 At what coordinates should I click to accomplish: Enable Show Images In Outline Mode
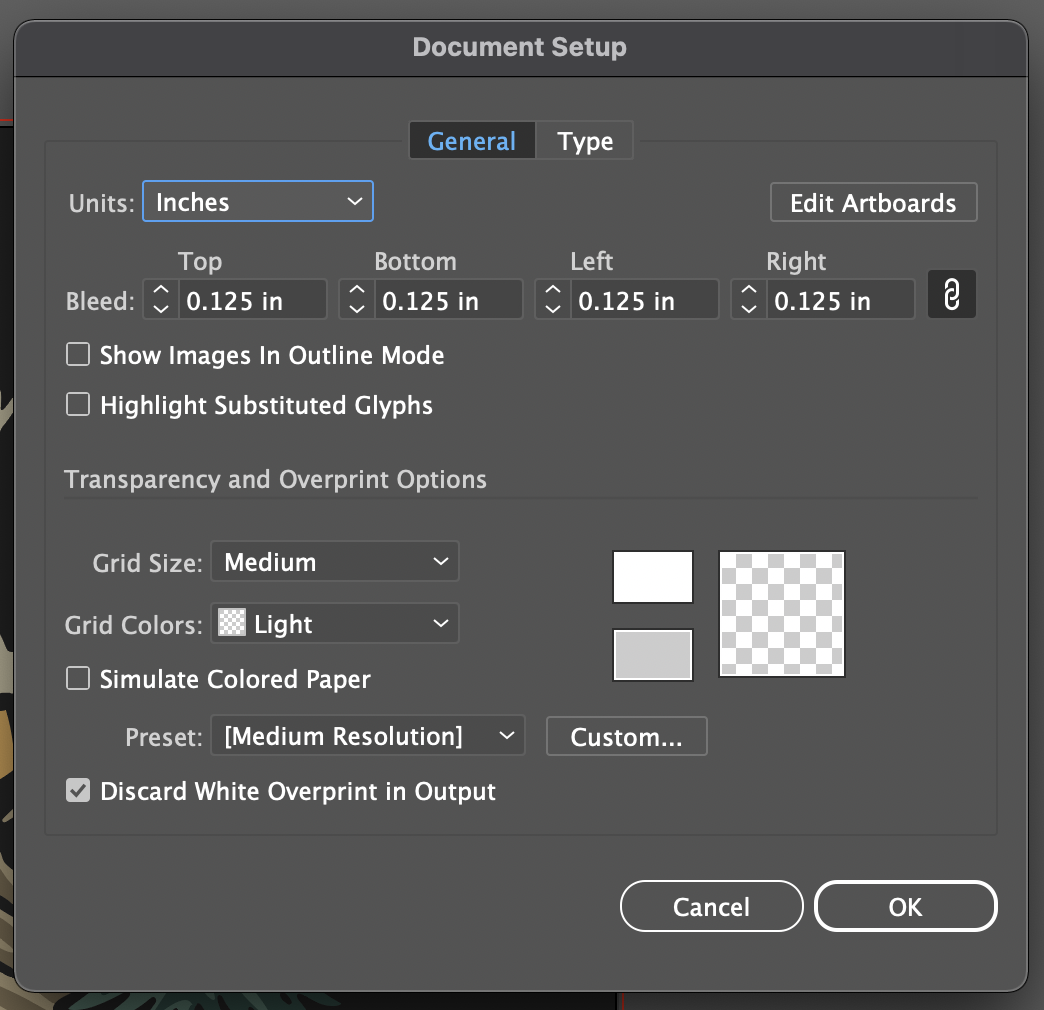(77, 353)
